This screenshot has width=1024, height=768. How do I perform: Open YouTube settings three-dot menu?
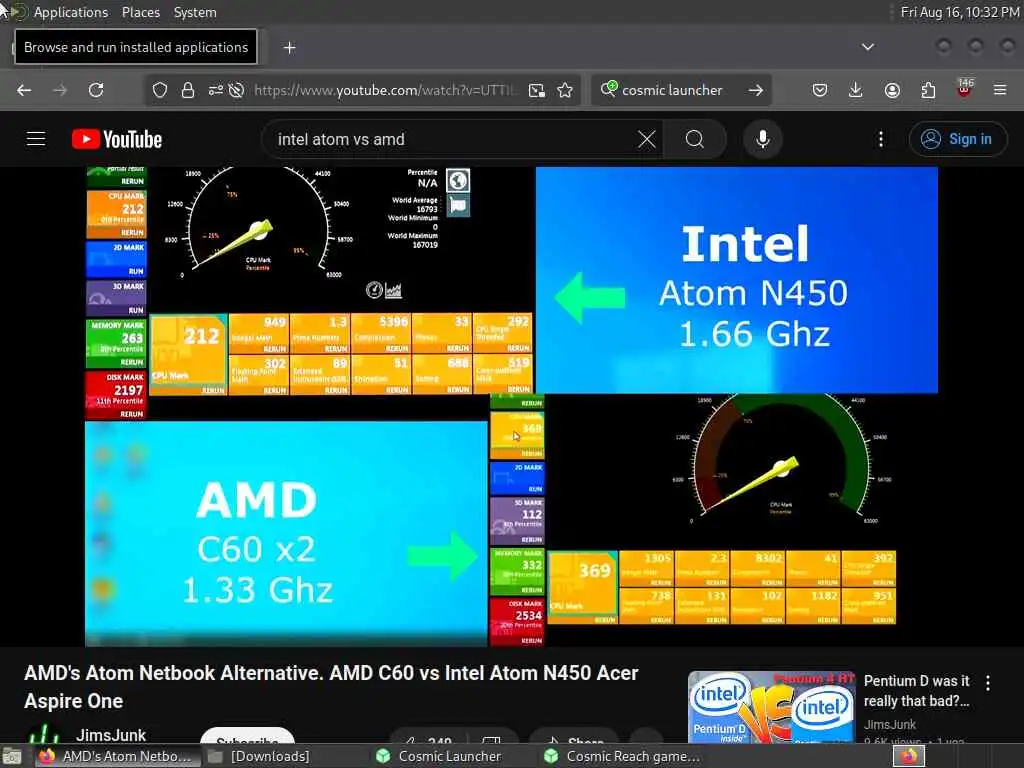pos(881,139)
